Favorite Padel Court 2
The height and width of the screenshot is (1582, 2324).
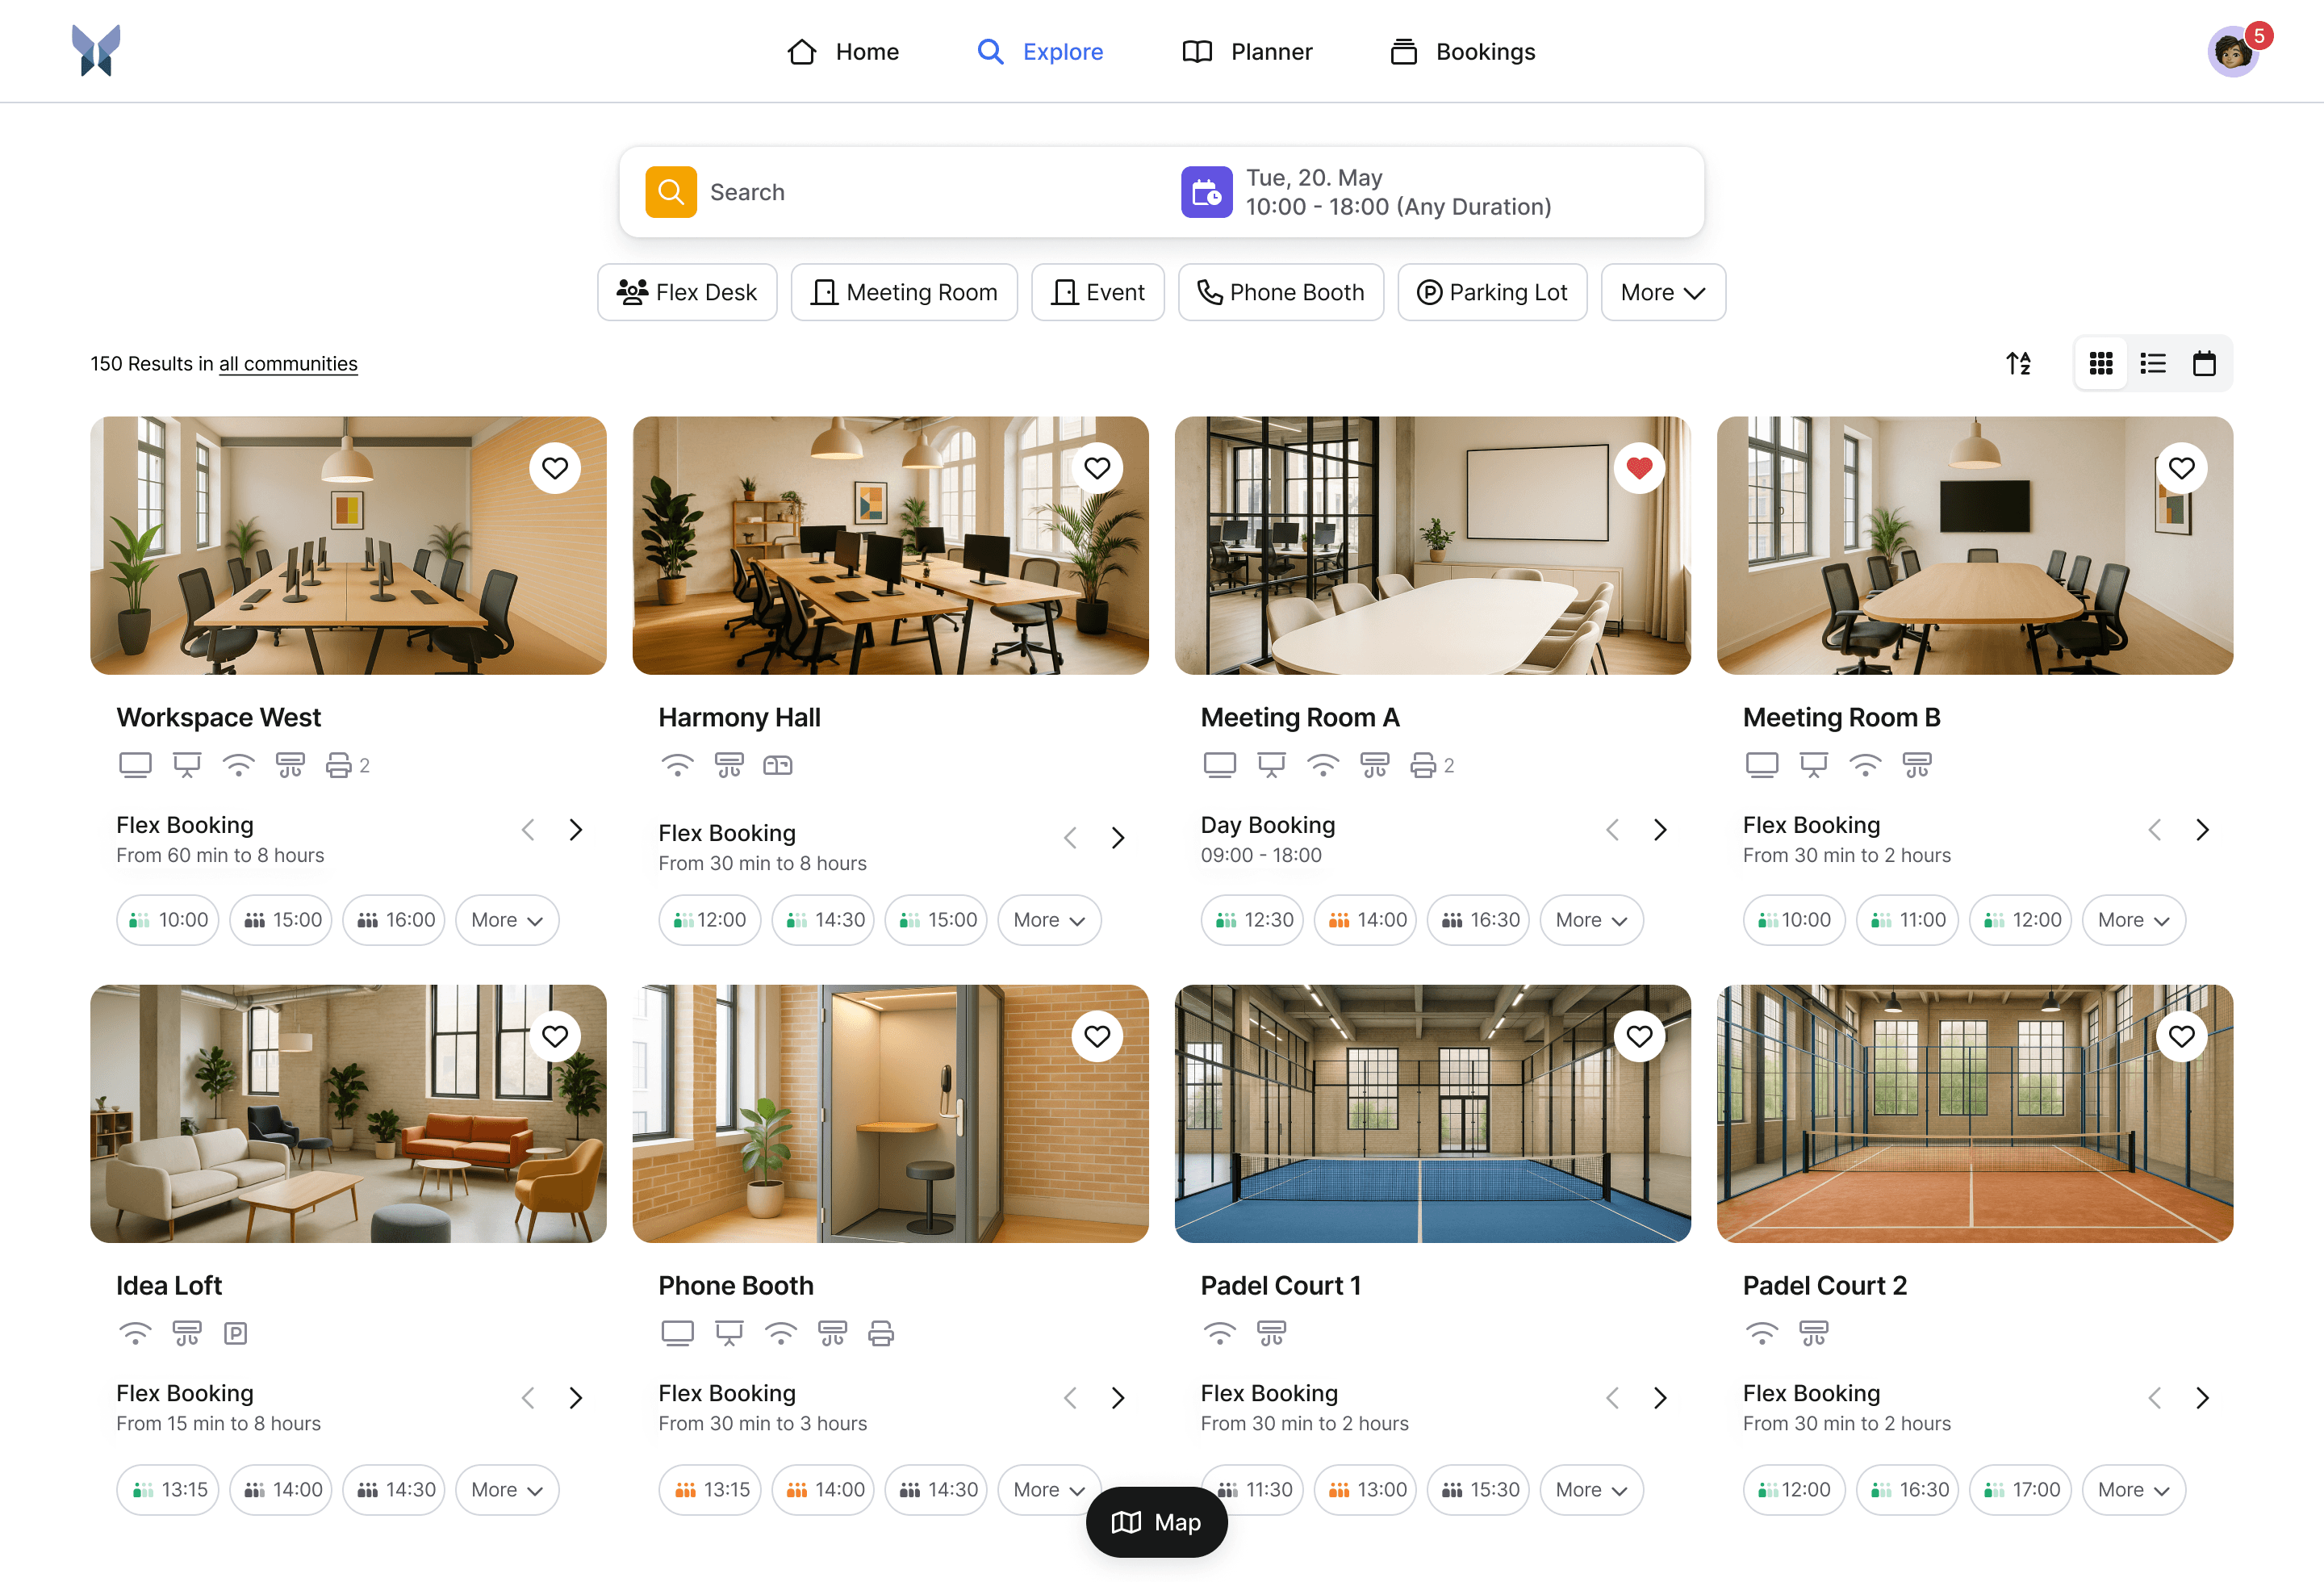click(2182, 1036)
